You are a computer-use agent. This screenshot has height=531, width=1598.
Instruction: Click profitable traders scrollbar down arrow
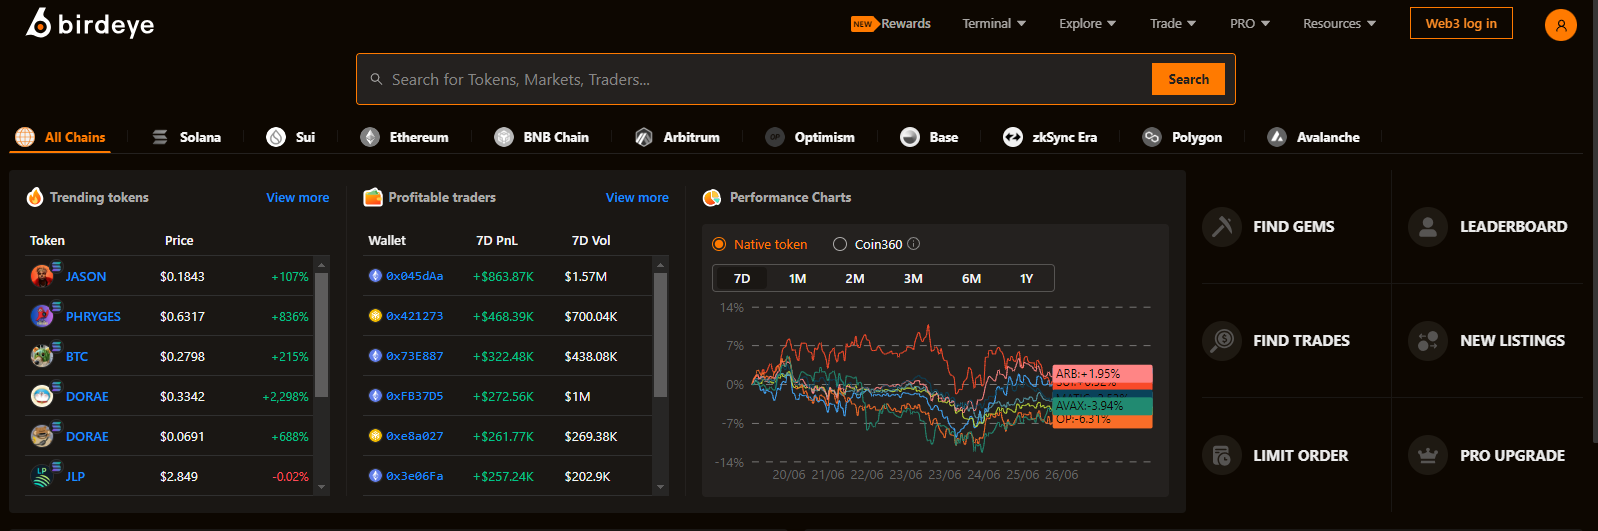tap(660, 487)
